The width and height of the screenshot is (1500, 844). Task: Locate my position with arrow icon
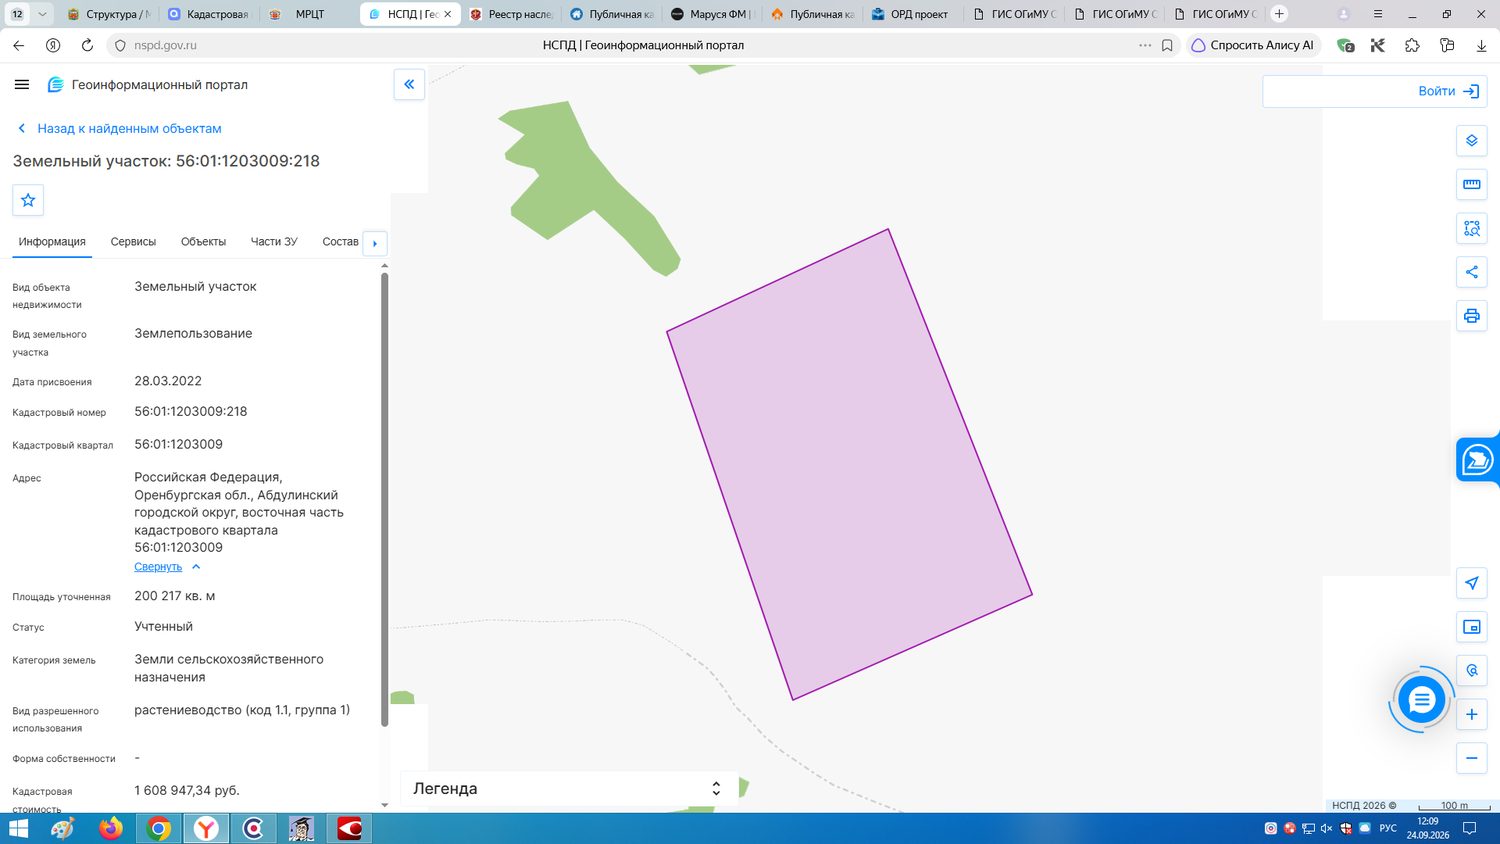(x=1471, y=583)
